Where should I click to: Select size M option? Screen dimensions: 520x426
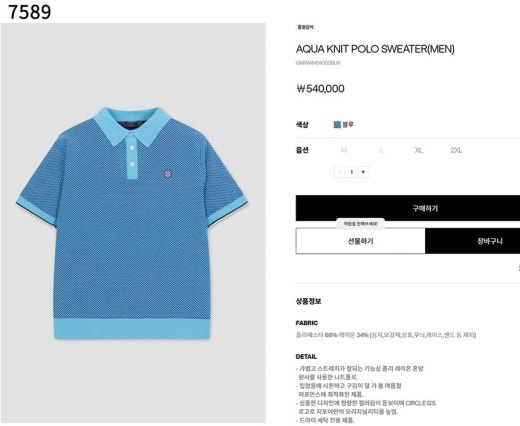click(x=344, y=150)
